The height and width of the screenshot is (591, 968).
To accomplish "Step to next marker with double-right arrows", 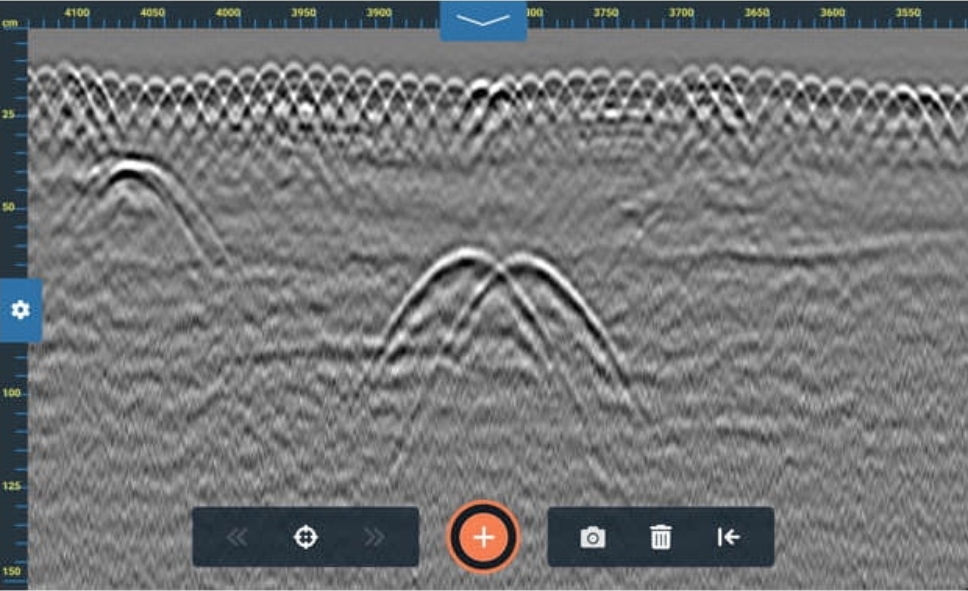I will click(375, 537).
